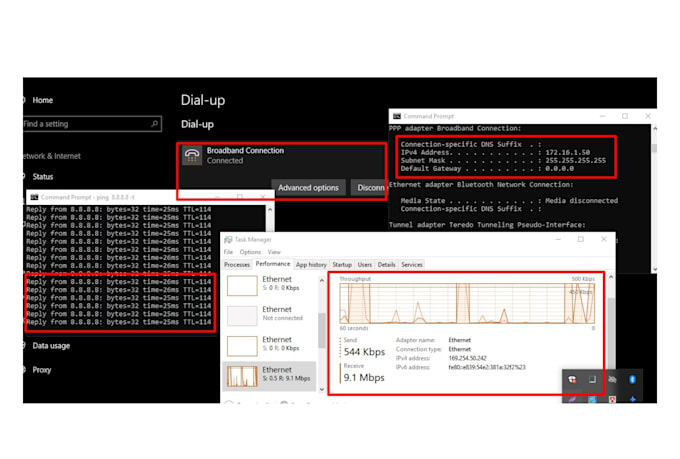Click the Advanced options button
The height and width of the screenshot is (459, 680).
pos(308,188)
